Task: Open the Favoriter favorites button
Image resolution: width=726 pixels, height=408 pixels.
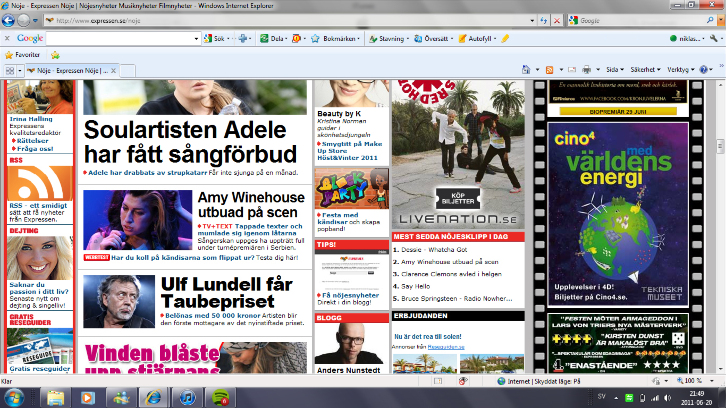Action: coord(22,55)
